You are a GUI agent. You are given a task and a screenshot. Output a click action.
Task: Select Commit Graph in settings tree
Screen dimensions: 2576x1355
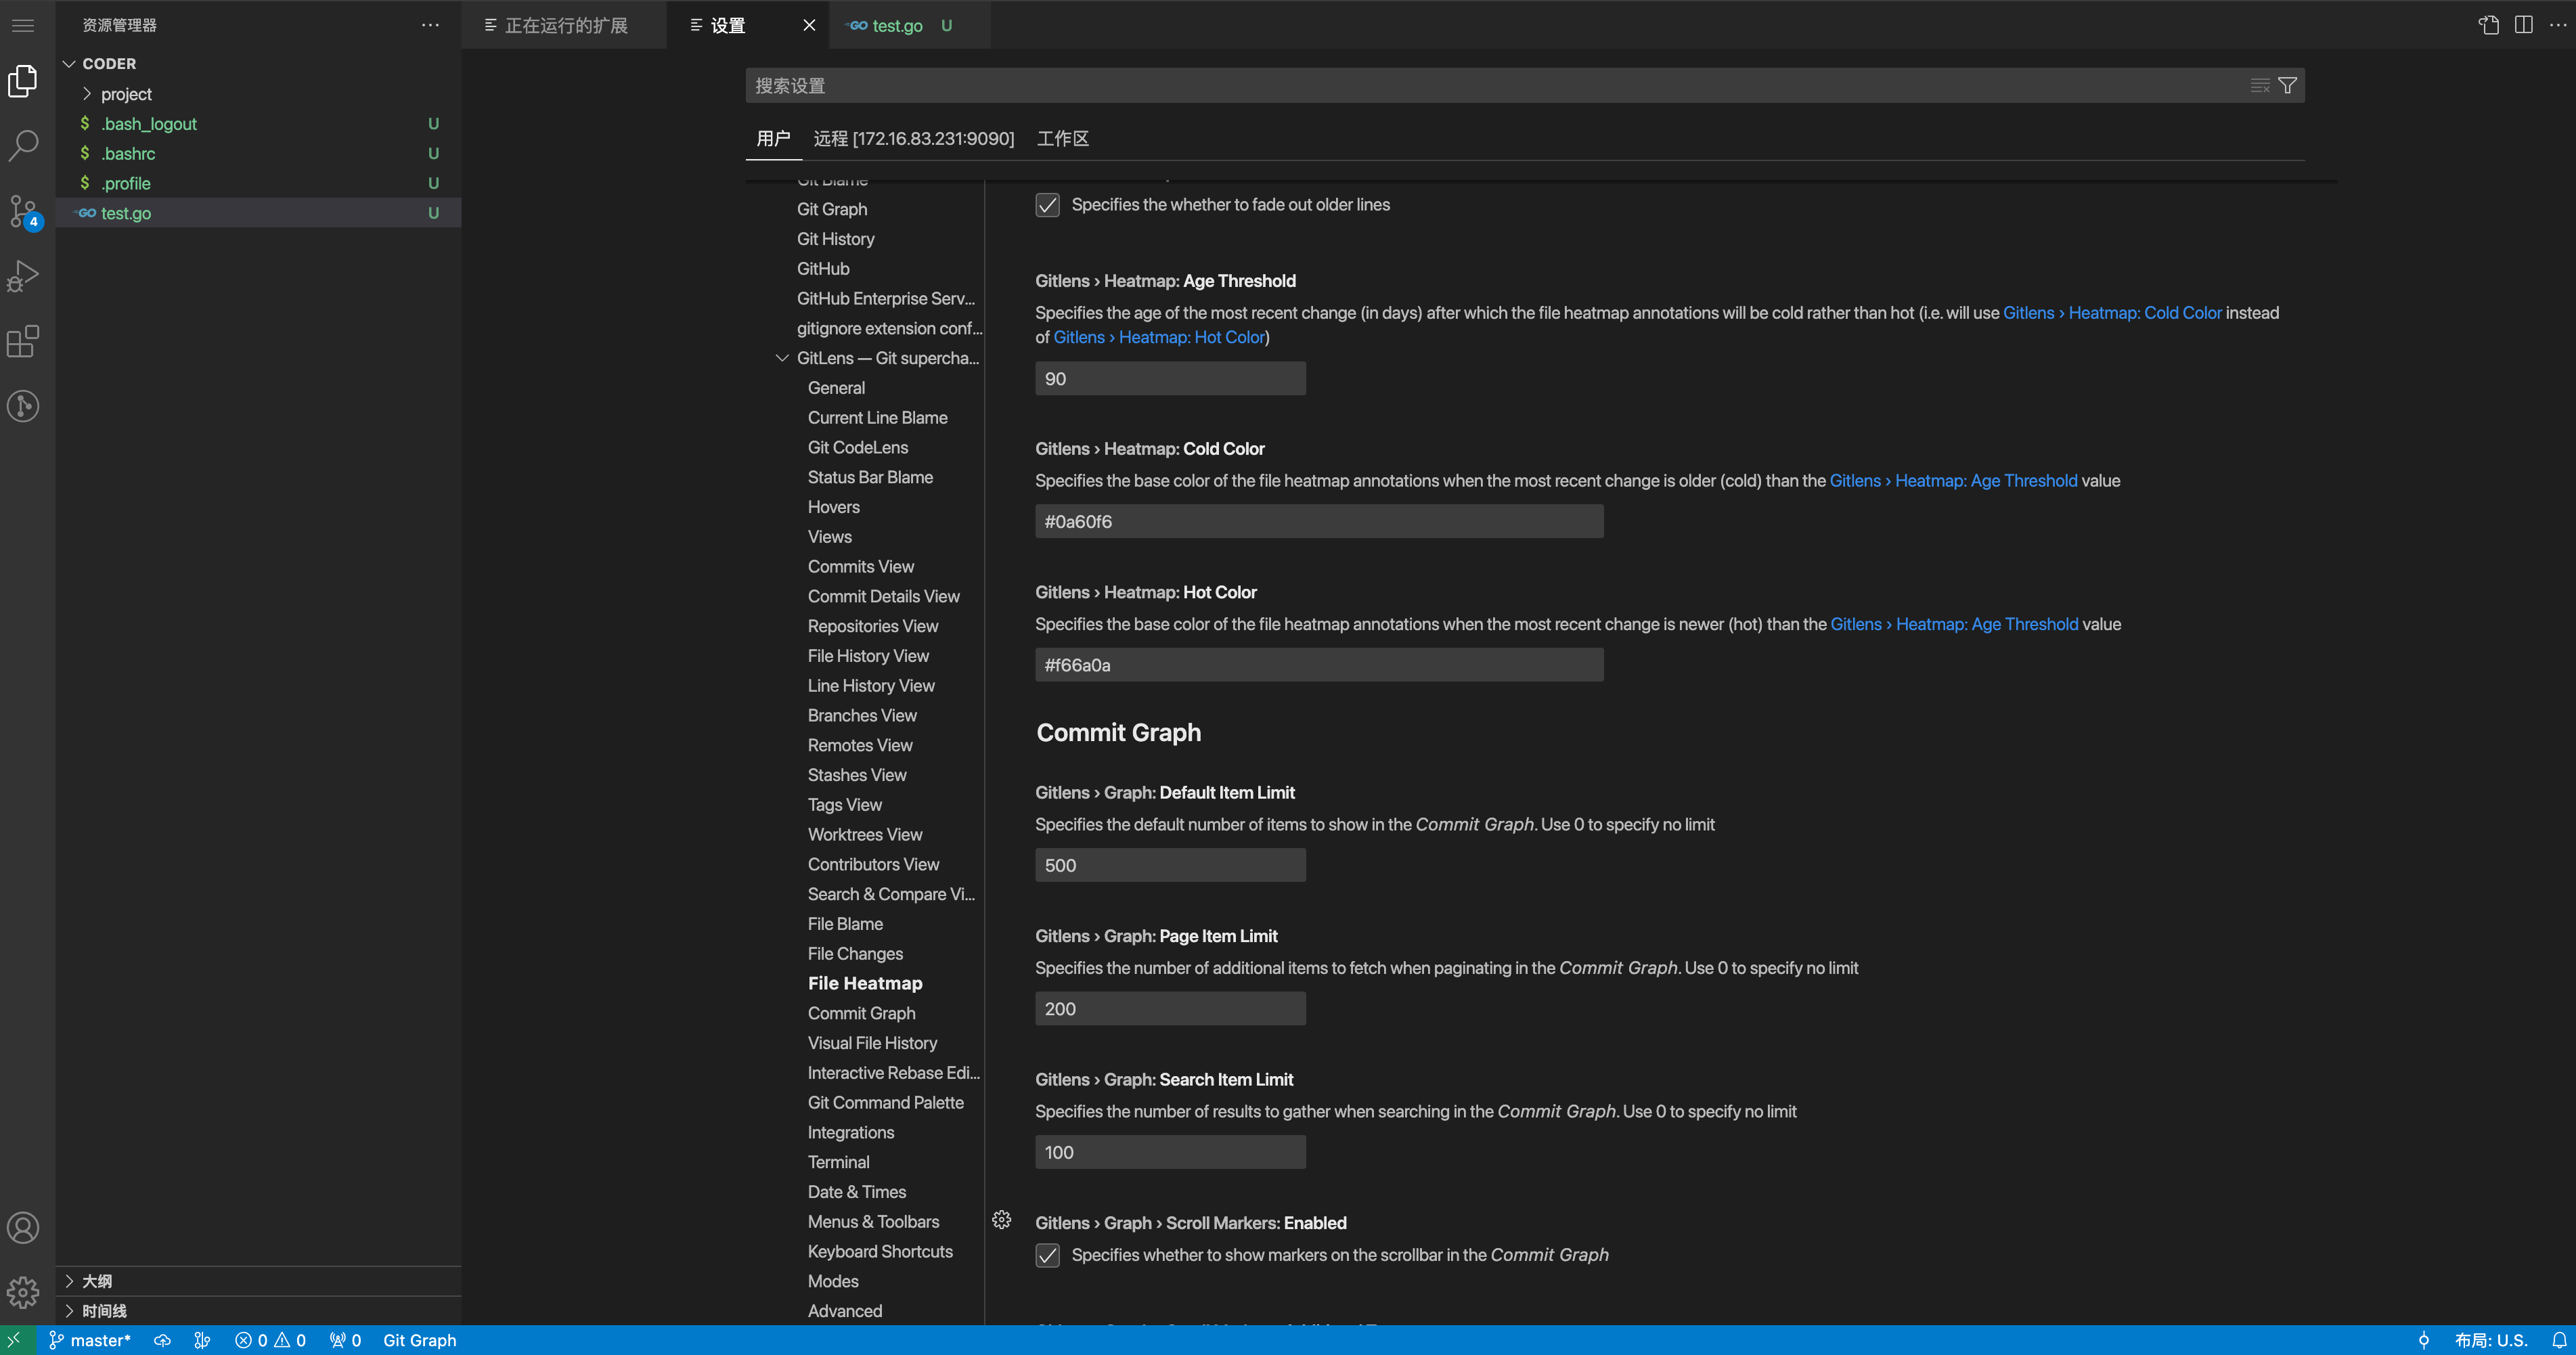click(x=861, y=1013)
